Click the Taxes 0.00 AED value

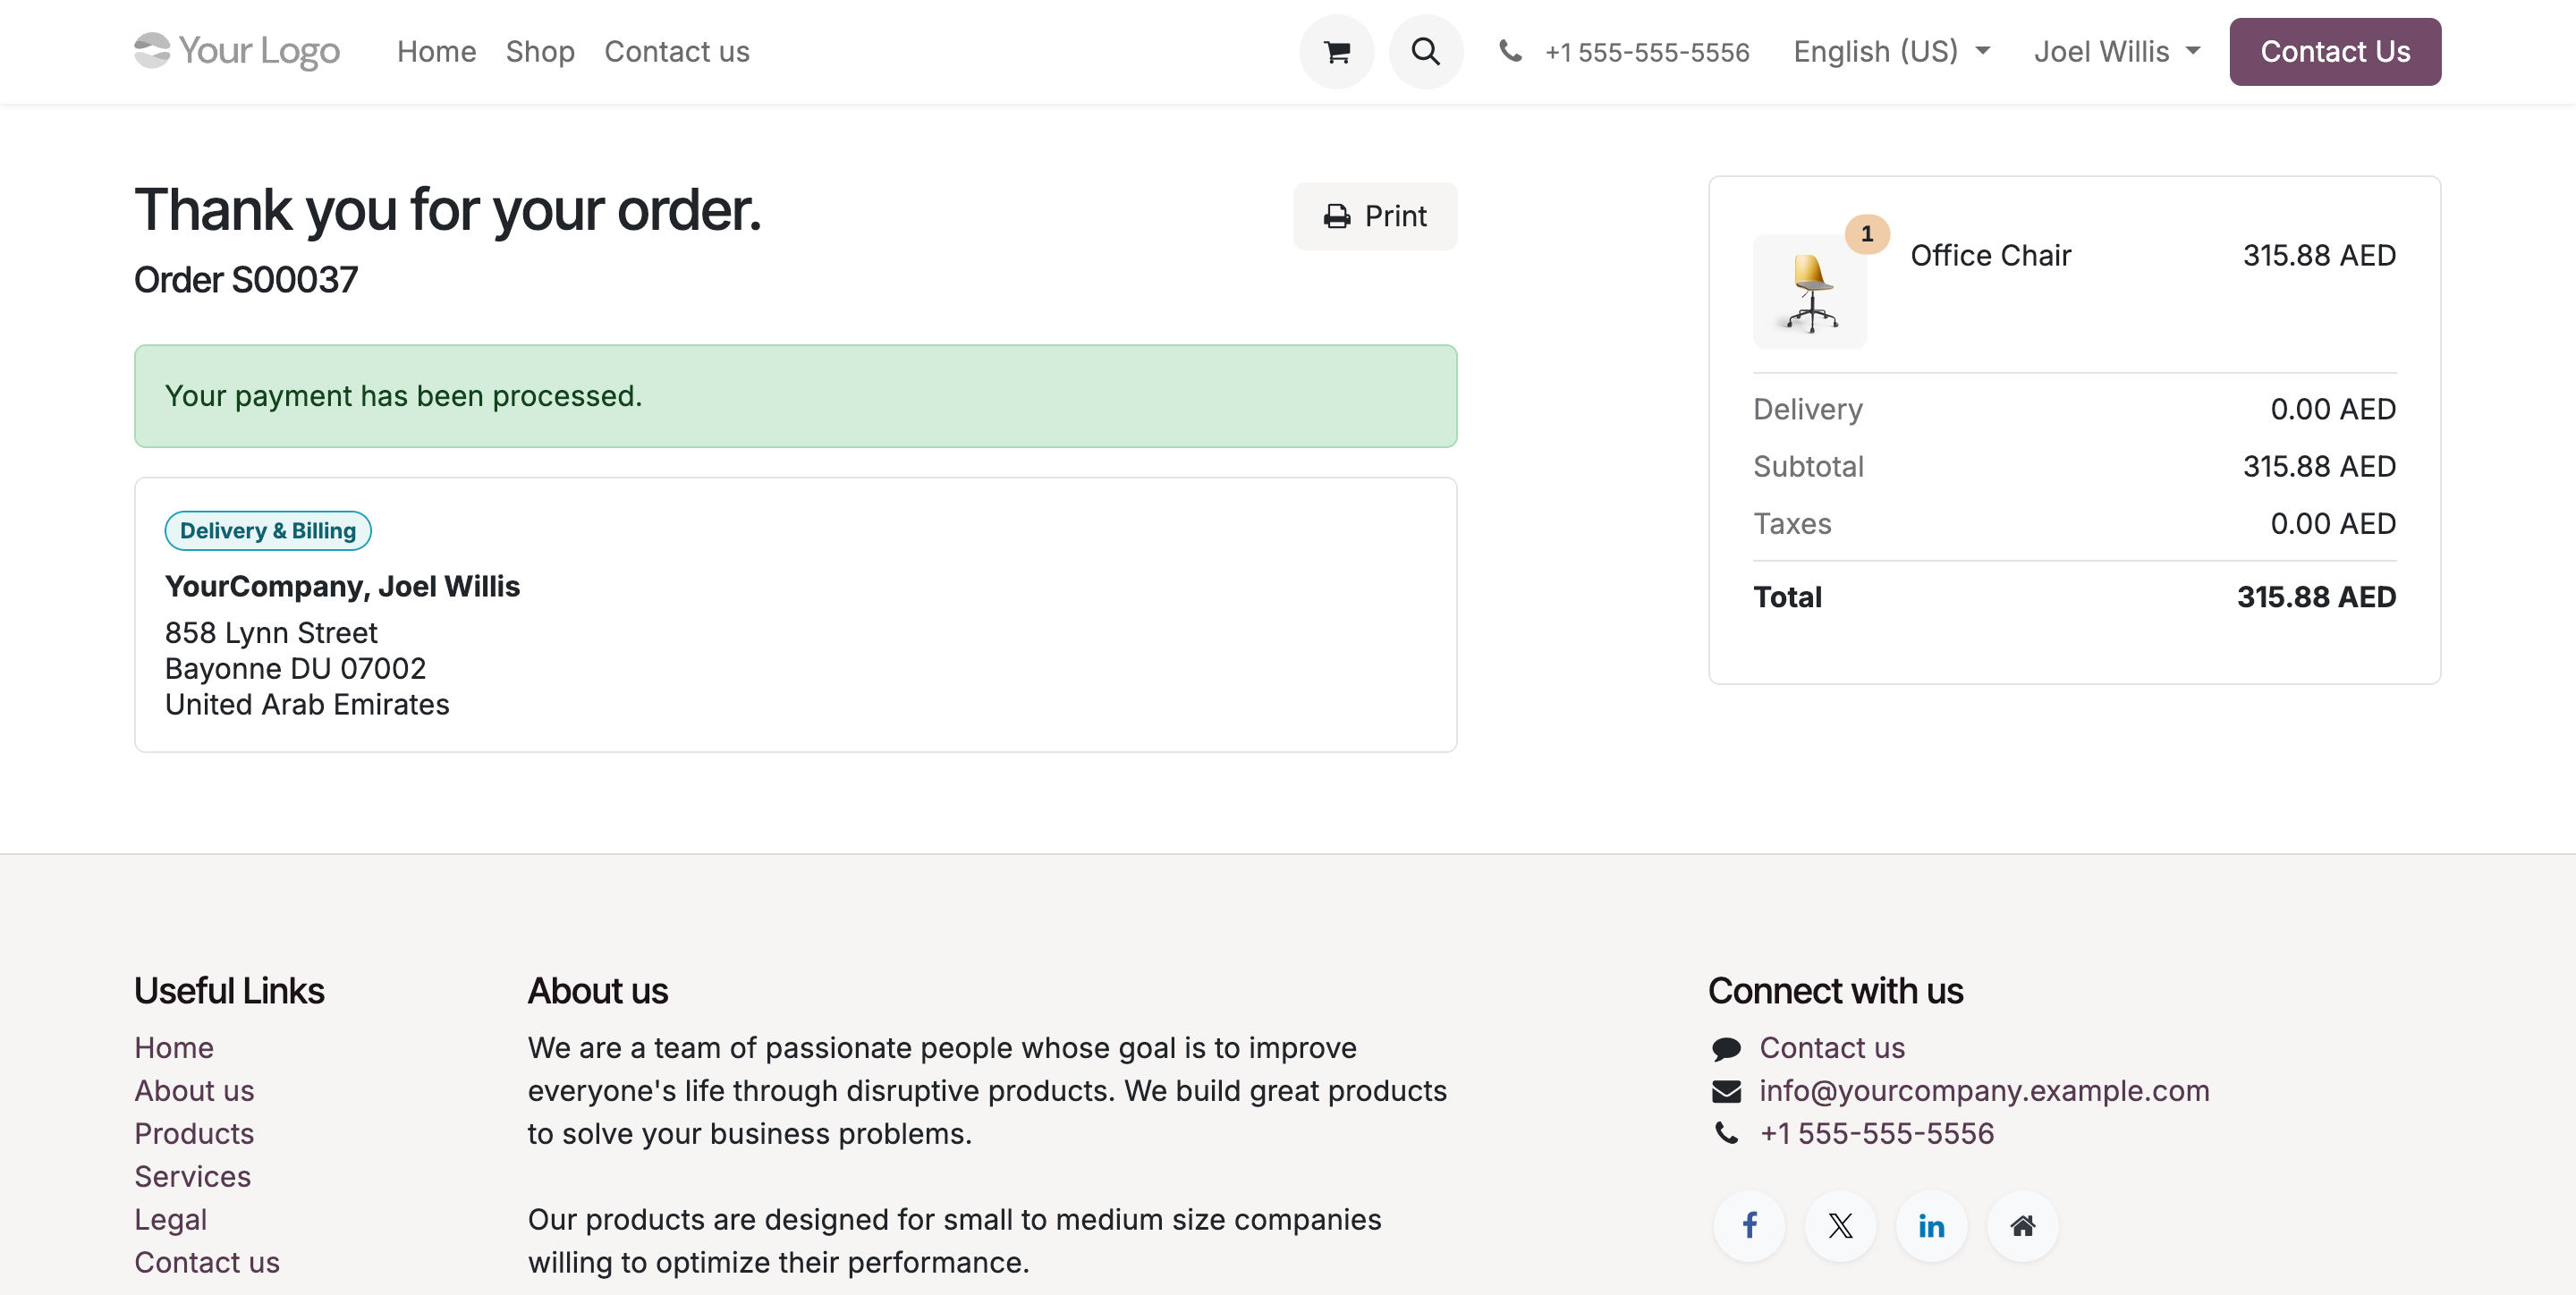click(2333, 523)
